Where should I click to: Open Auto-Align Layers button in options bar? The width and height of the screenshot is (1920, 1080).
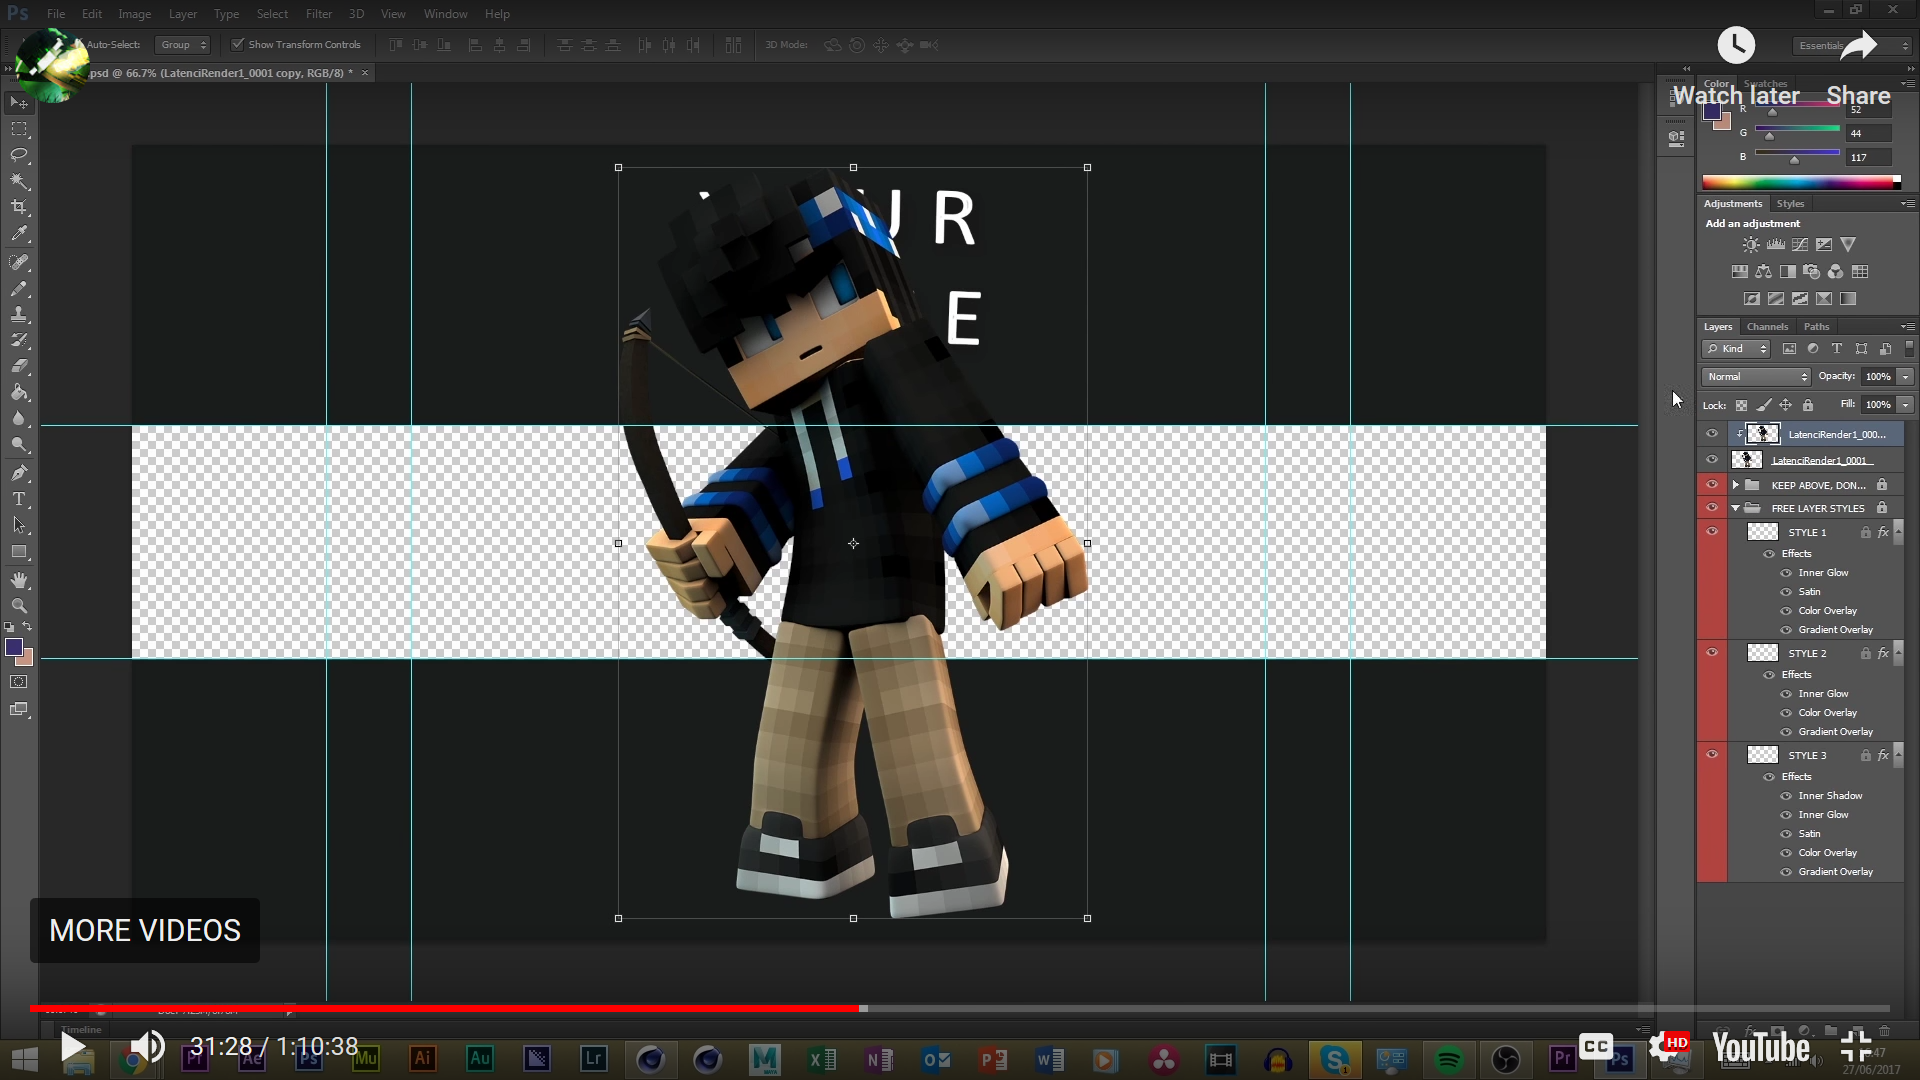733,45
